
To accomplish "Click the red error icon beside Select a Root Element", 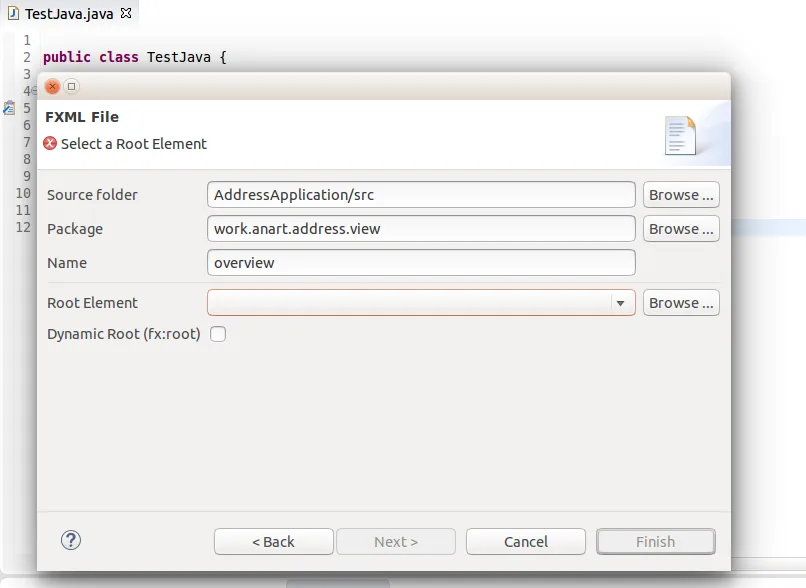I will 50,143.
